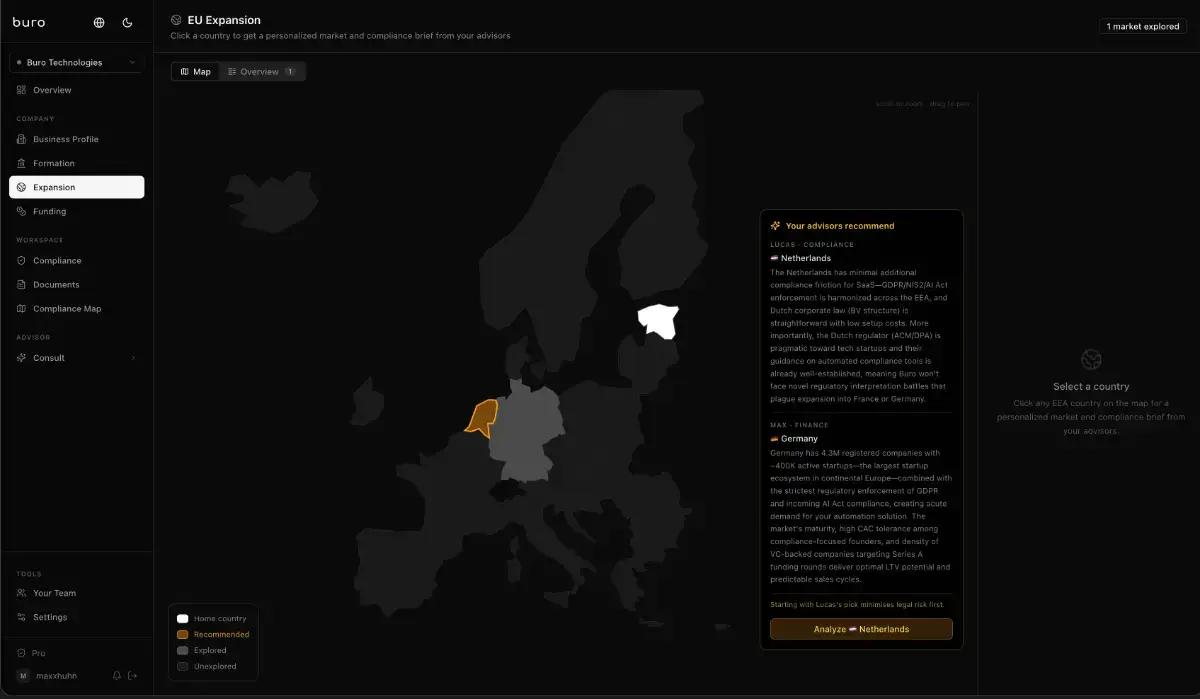The image size is (1200, 699).
Task: Click the "EU Expansion" page title
Action: click(224, 20)
